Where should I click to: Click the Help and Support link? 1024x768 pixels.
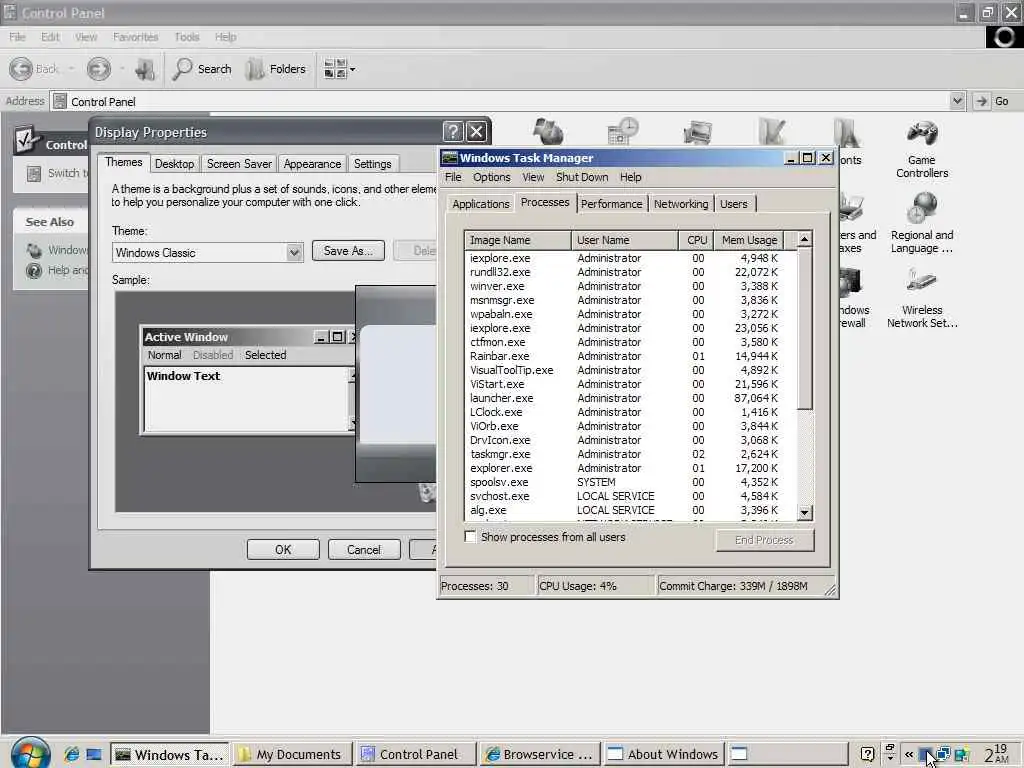(x=57, y=270)
